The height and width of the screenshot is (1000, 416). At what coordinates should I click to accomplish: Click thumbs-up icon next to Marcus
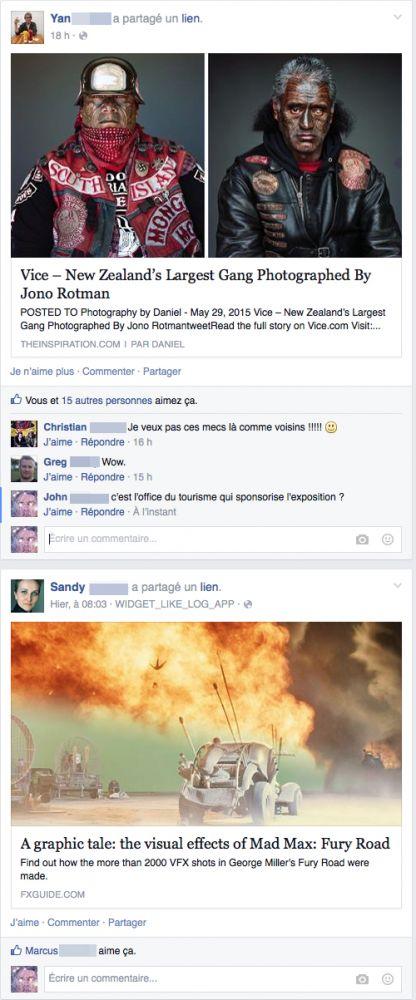tap(17, 950)
